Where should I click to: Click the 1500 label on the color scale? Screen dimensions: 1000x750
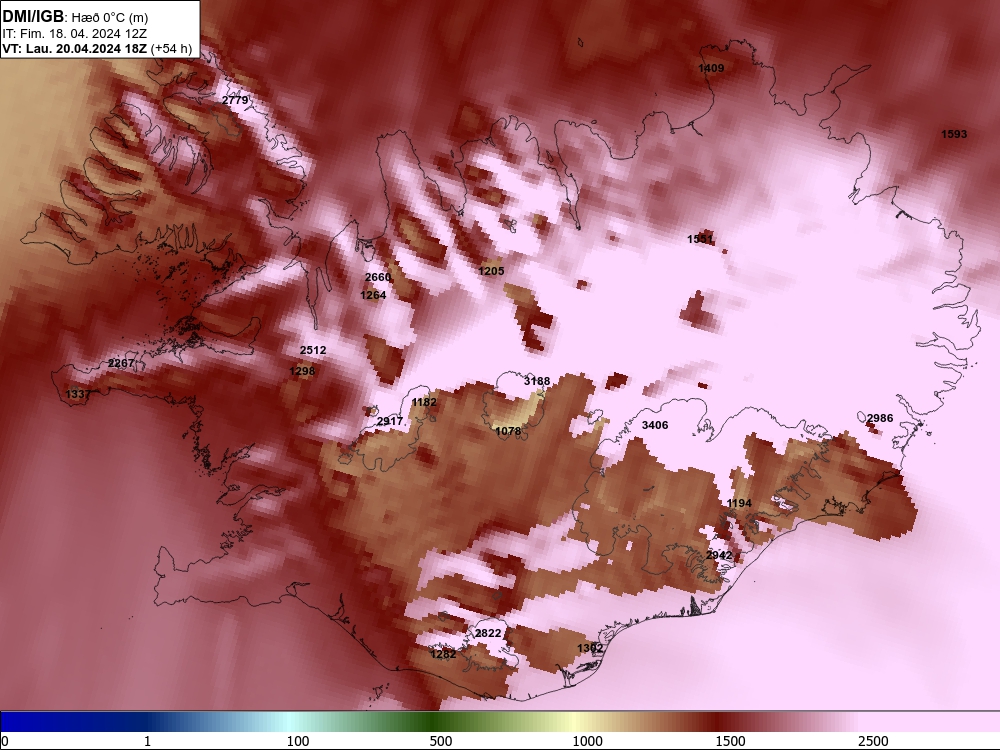(730, 741)
